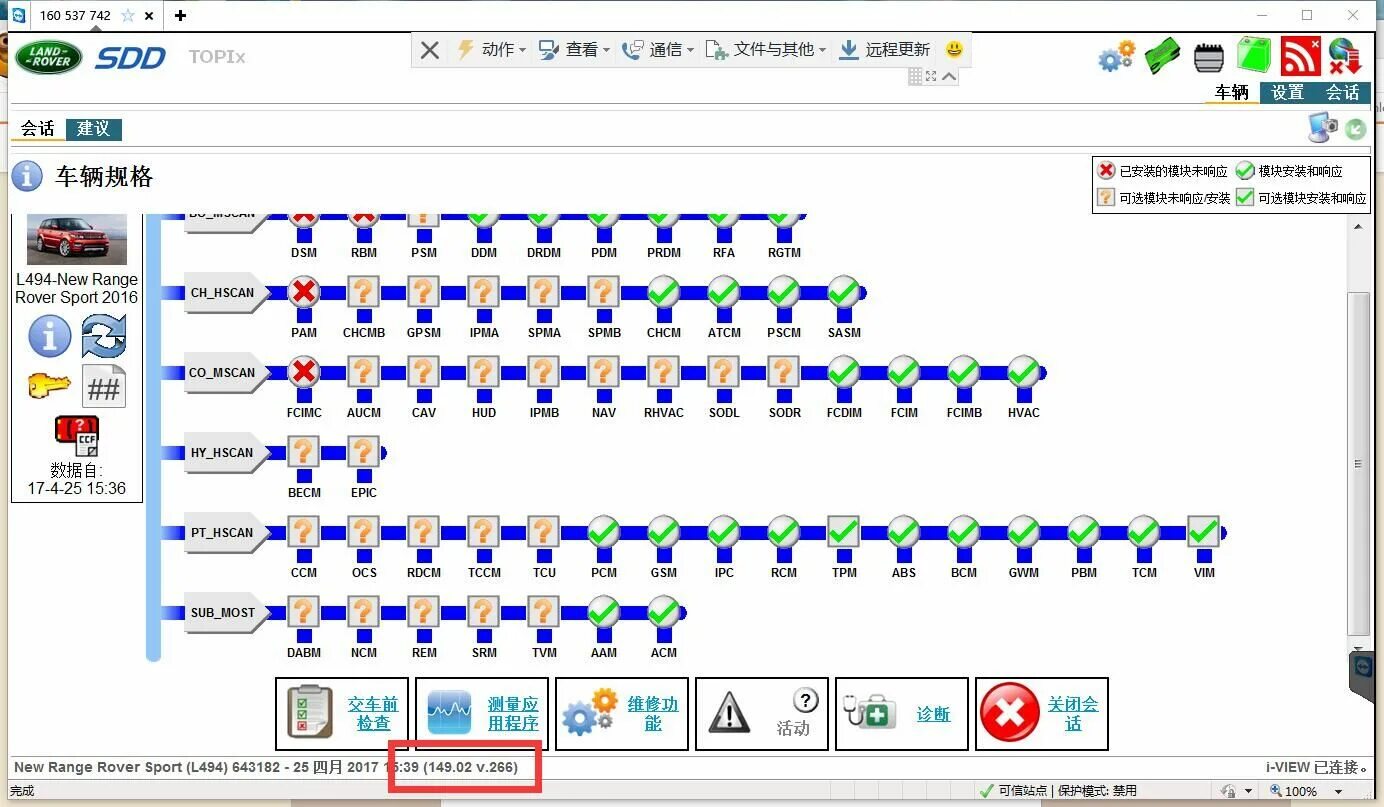Click the 活动 warning button
The height and width of the screenshot is (807, 1384).
pyautogui.click(x=761, y=714)
